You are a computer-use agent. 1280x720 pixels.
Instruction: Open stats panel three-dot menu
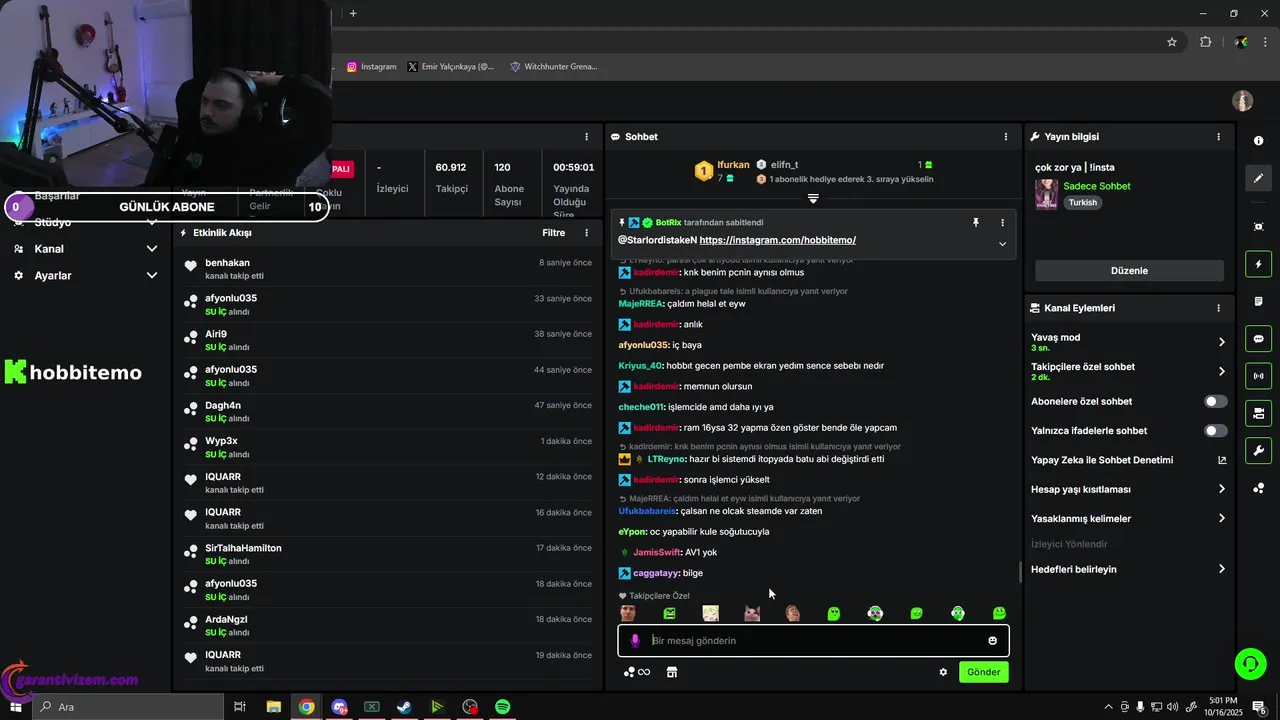[587, 137]
